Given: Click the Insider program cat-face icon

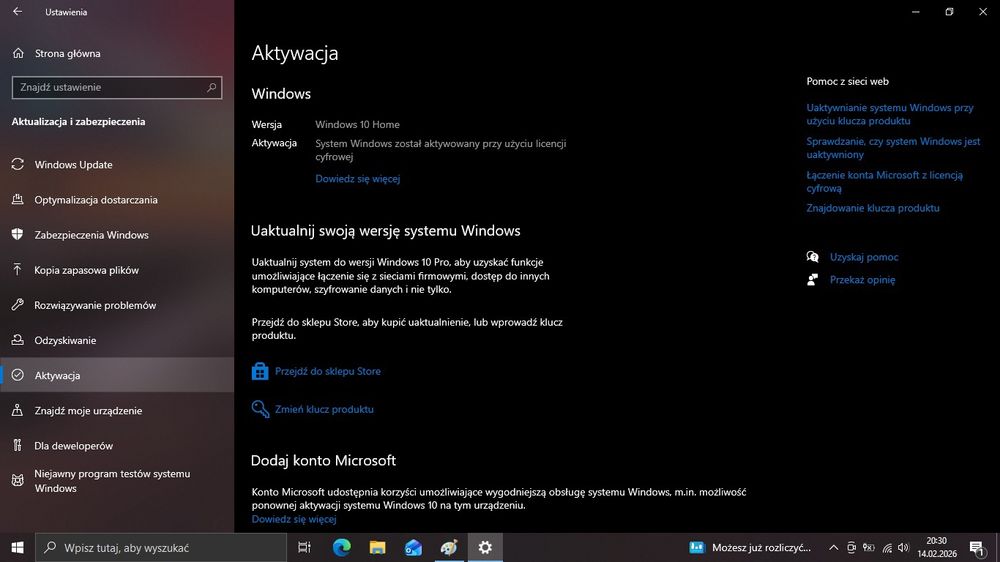Looking at the screenshot, I should [18, 480].
